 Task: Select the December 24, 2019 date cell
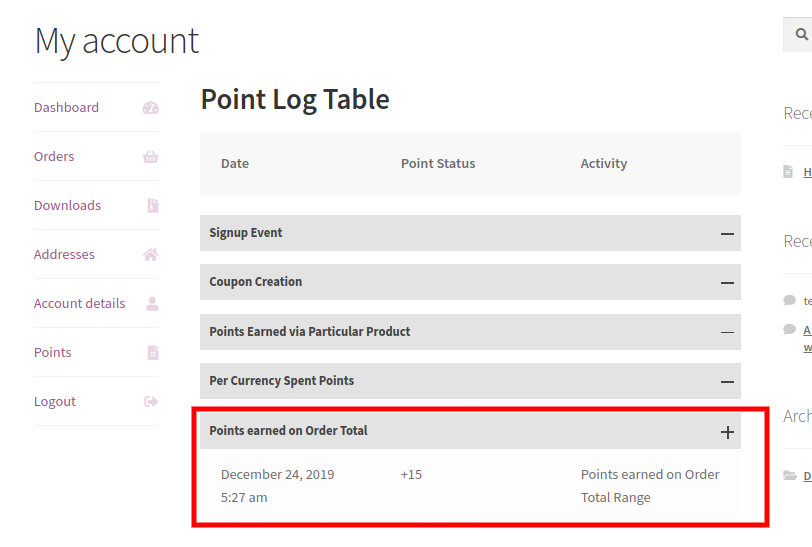pyautogui.click(x=278, y=486)
